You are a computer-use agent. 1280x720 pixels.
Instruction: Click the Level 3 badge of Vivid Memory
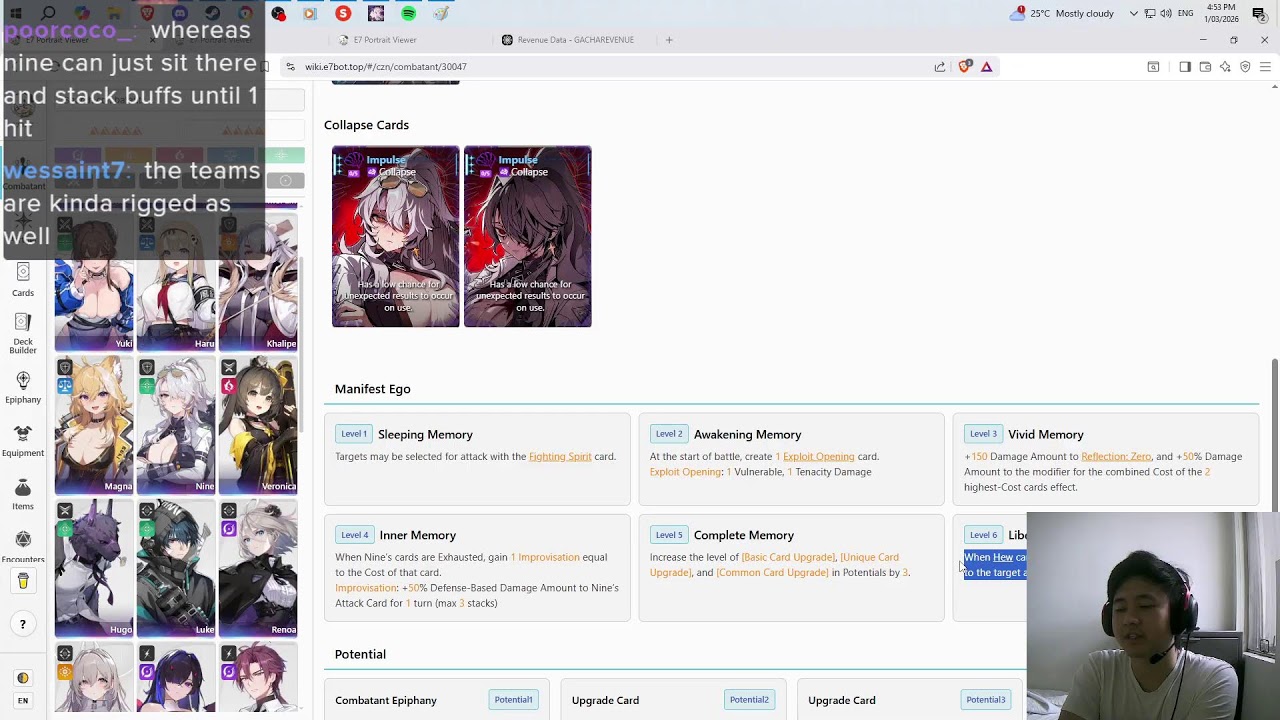[x=983, y=434]
